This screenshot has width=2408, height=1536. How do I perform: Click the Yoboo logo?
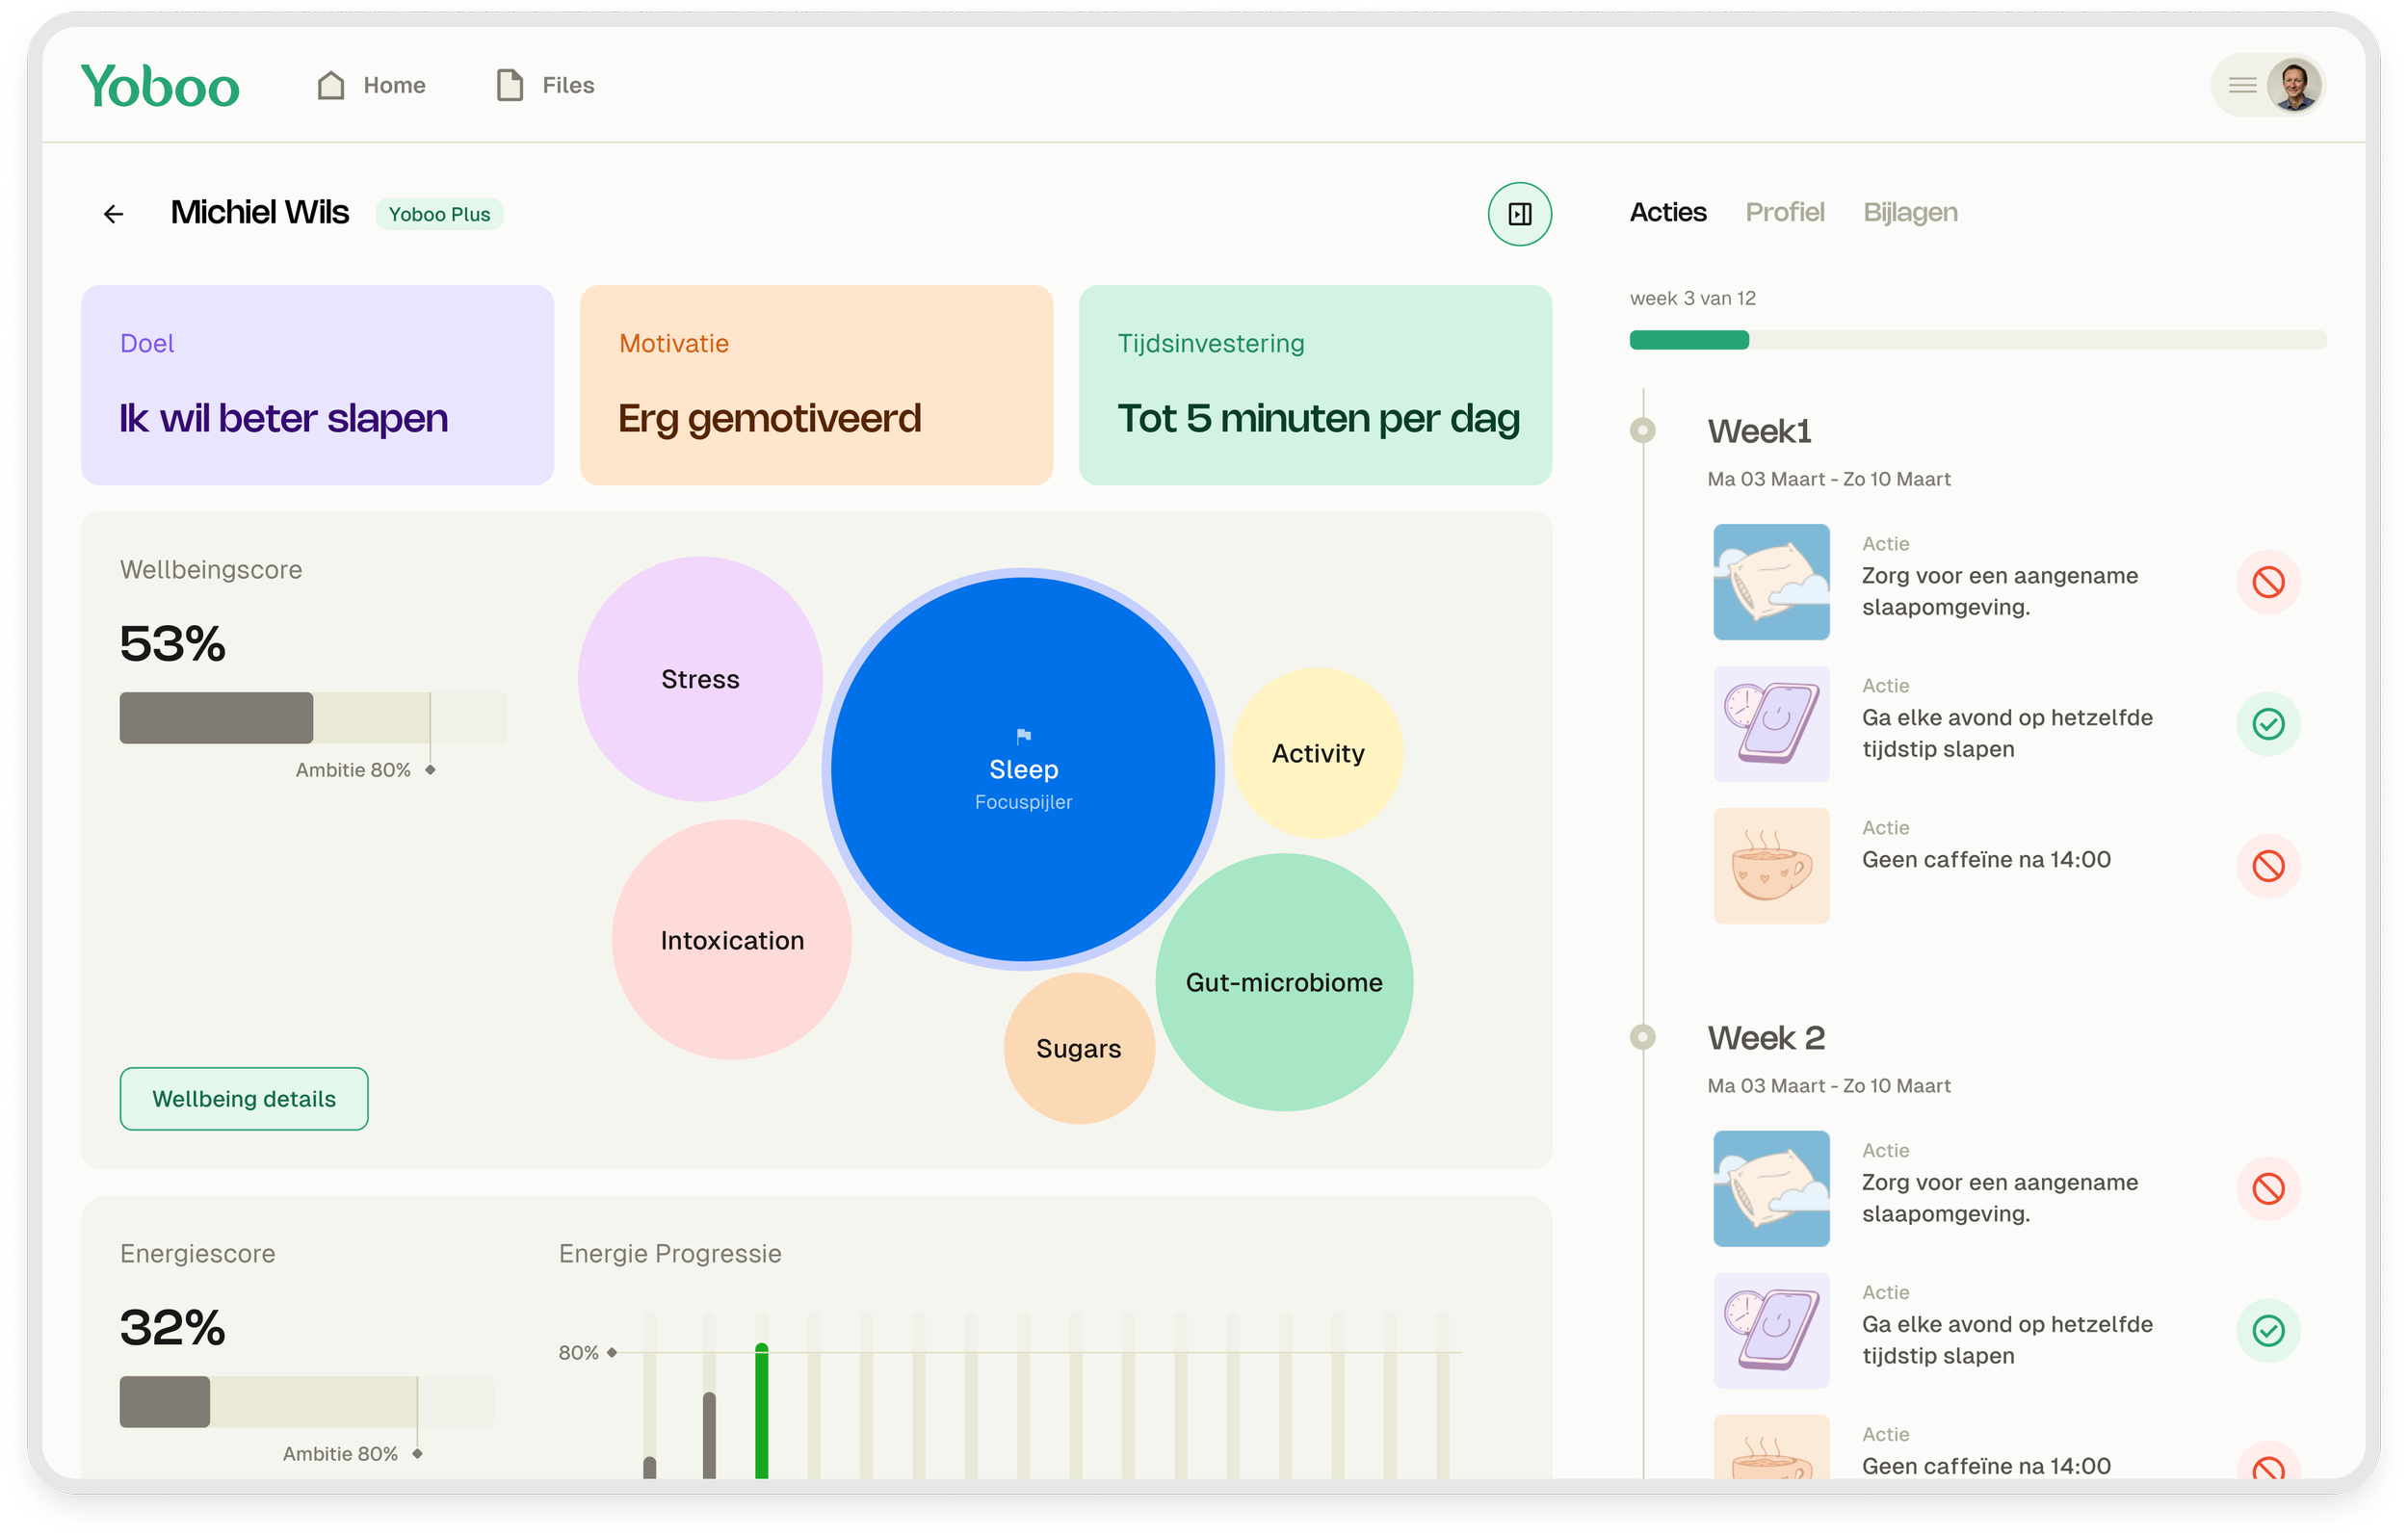click(x=160, y=86)
